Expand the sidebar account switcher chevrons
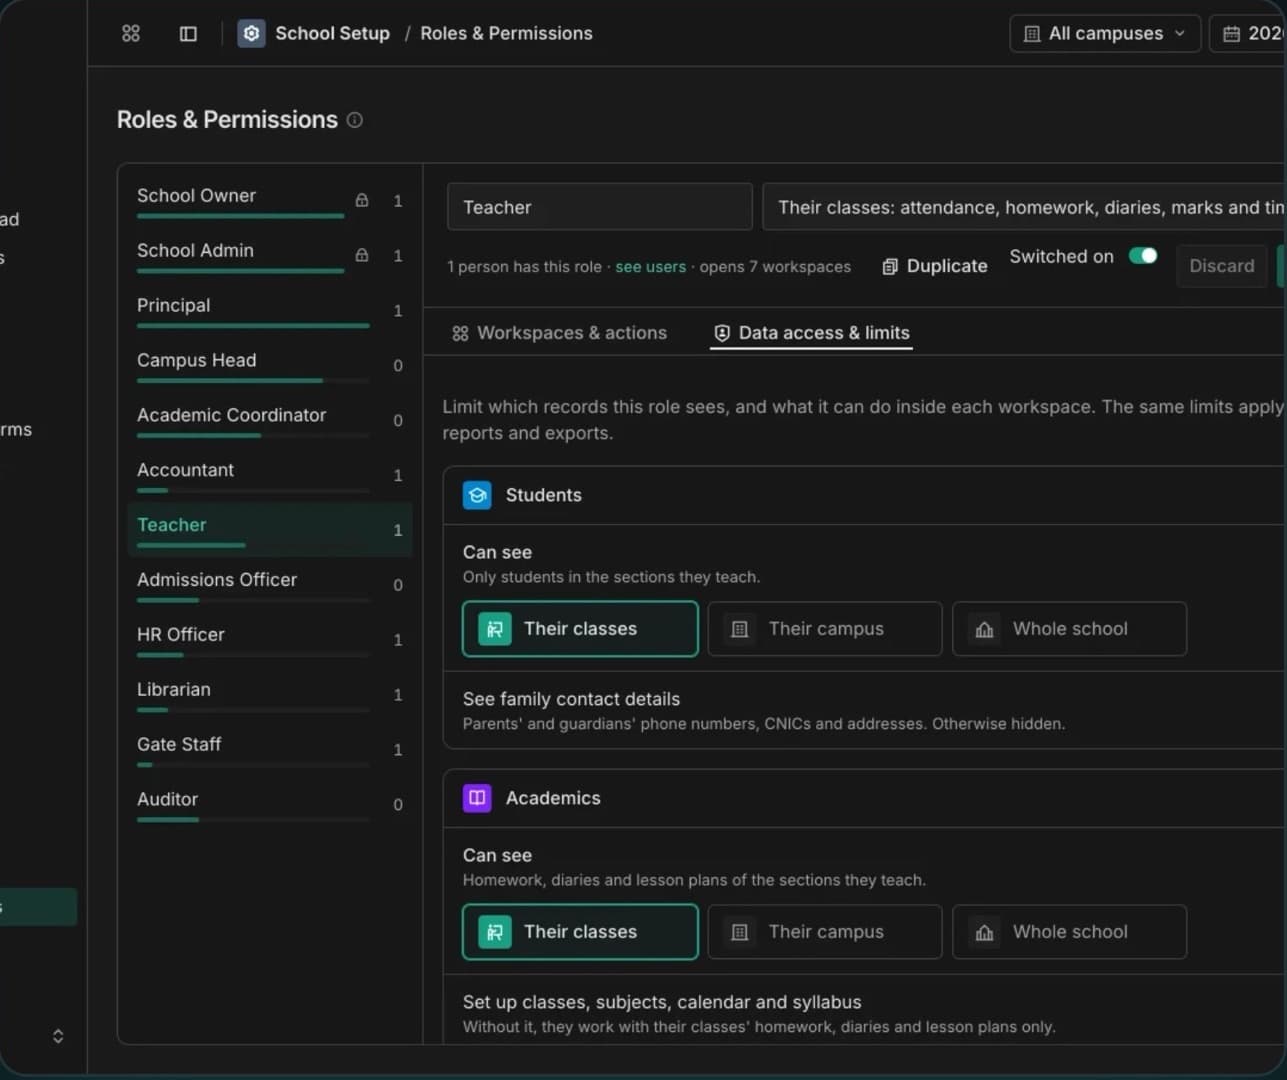 [58, 1036]
